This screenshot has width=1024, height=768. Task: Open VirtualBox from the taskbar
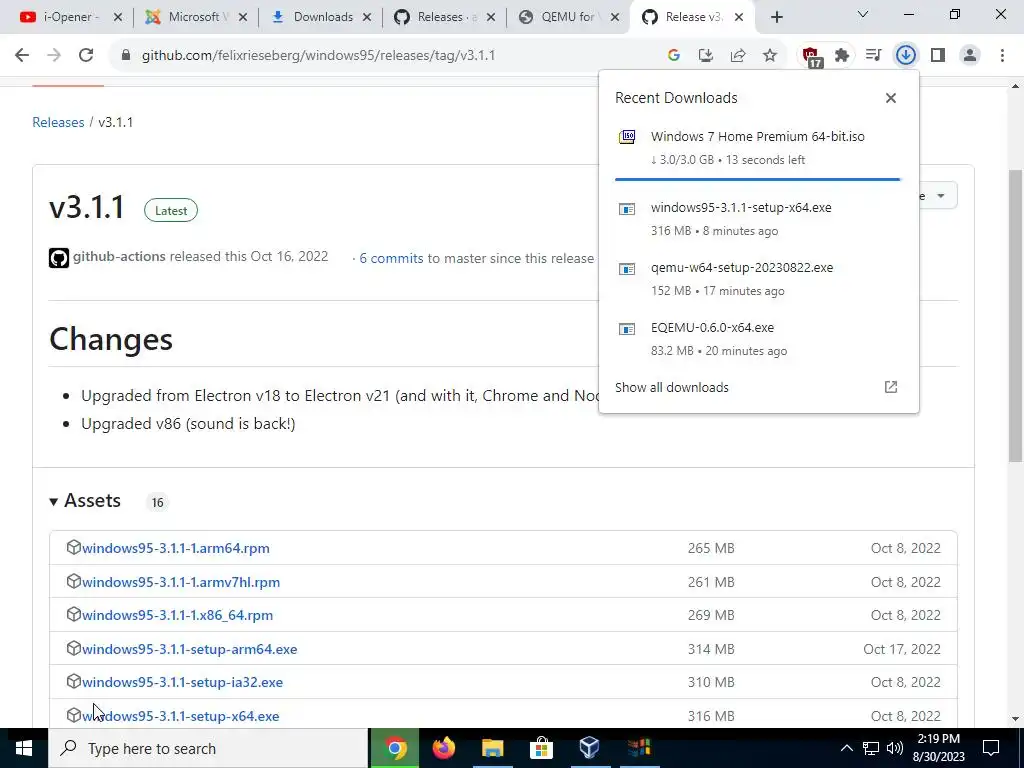(590, 748)
